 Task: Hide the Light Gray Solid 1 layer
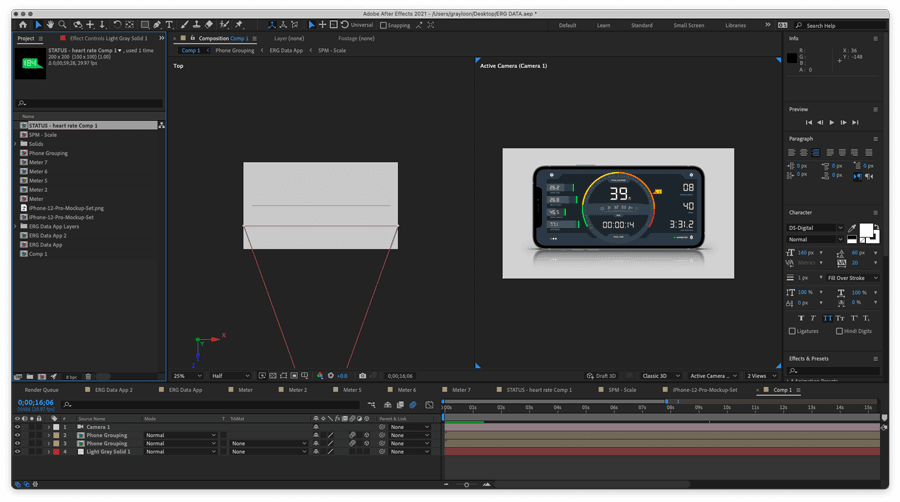pyautogui.click(x=17, y=452)
